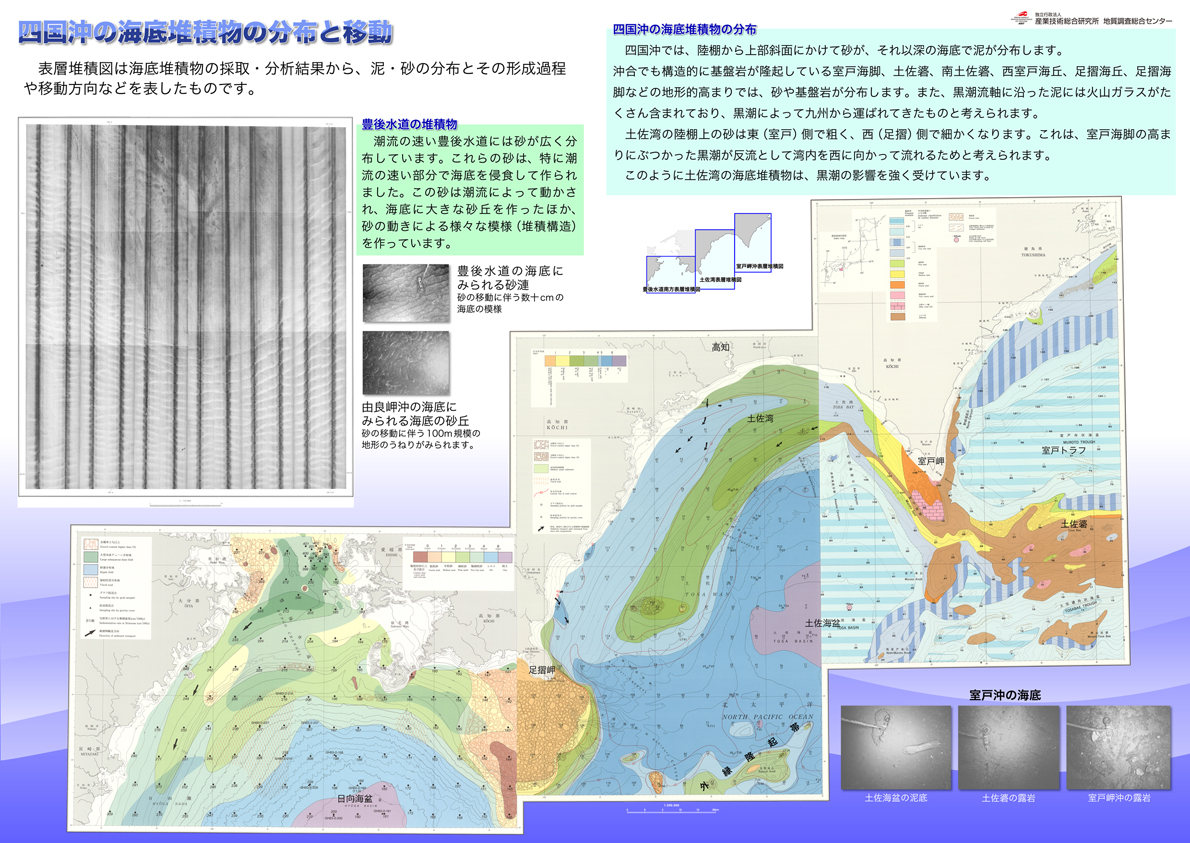Click the Japan index map inset in Muroto map

(x=852, y=250)
